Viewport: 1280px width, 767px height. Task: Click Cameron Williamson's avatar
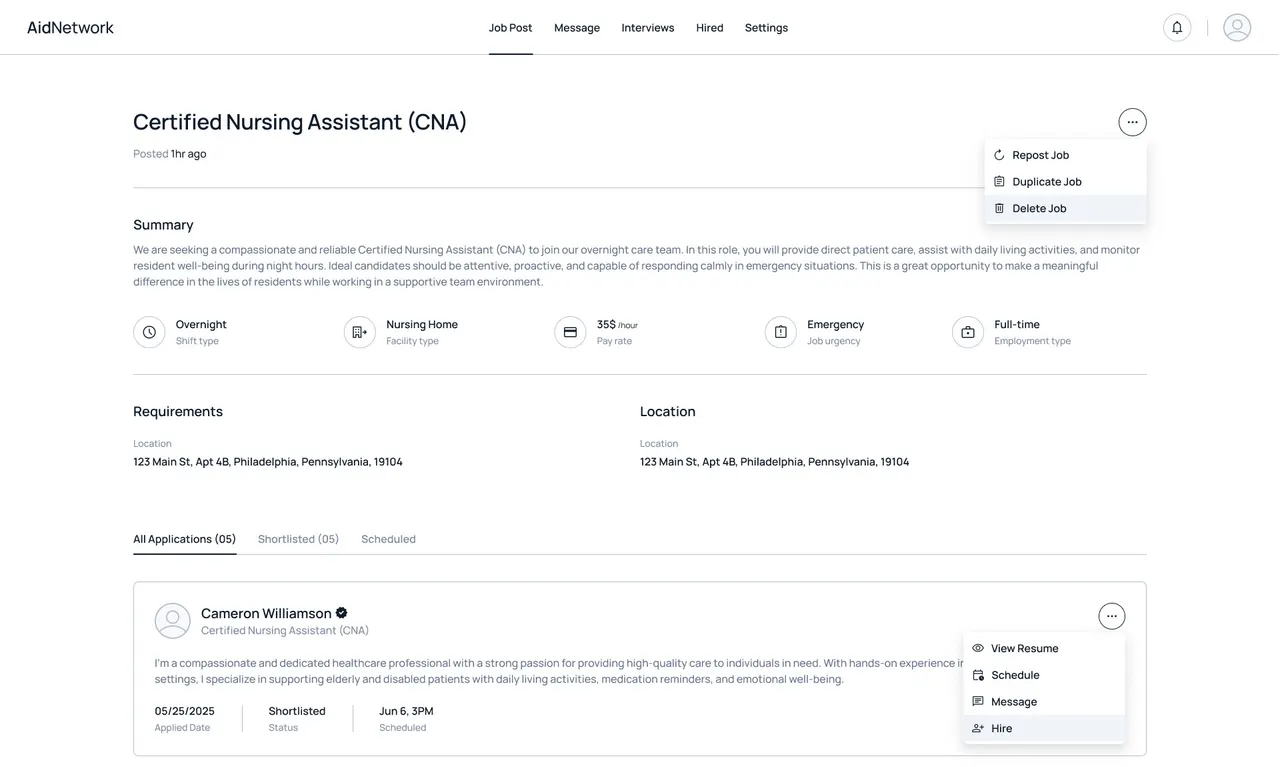click(172, 621)
